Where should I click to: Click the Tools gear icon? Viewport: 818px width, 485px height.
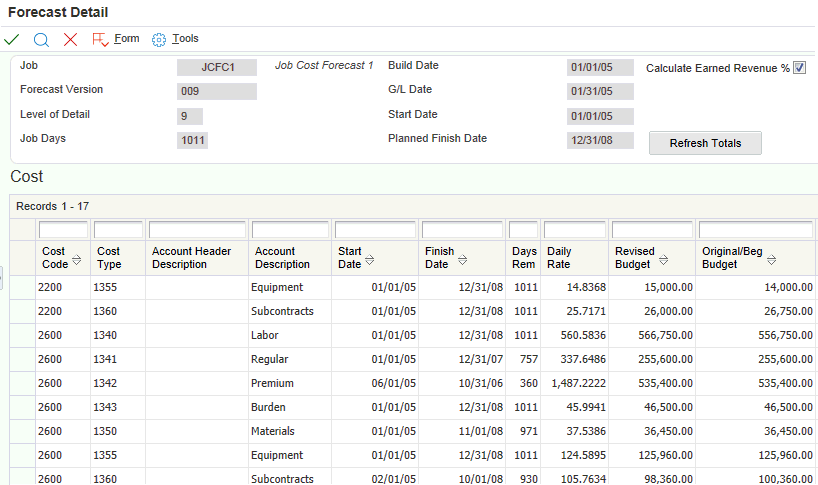point(158,39)
